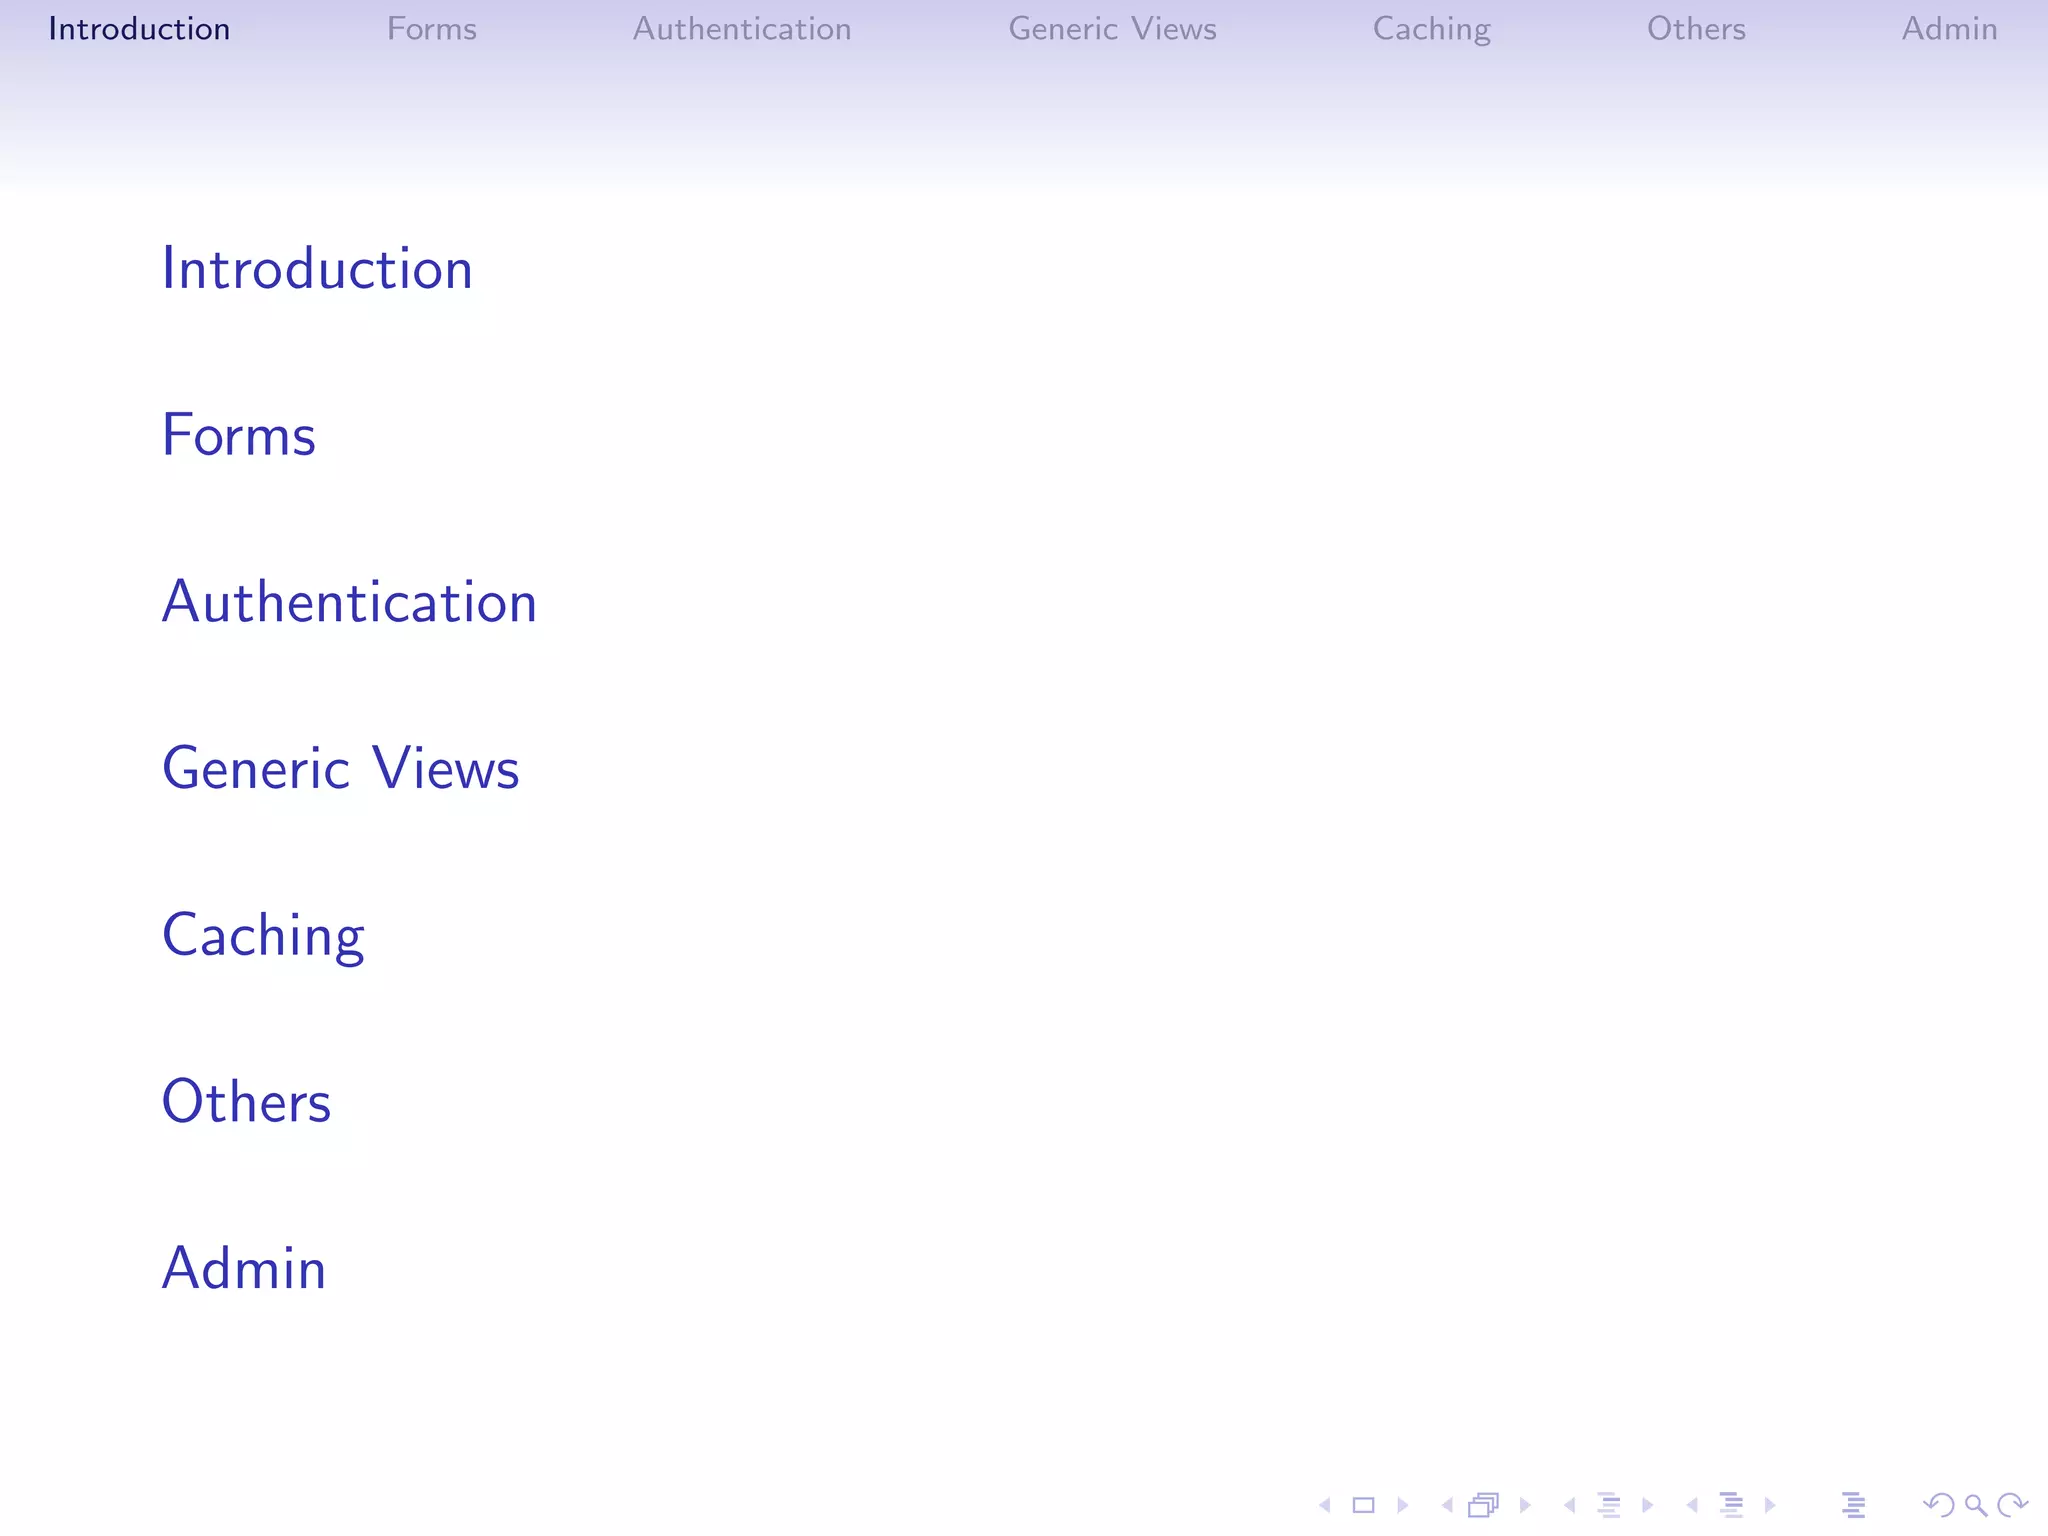Go to next subsection arrow
Image resolution: width=2048 pixels, height=1536 pixels.
point(1647,1505)
